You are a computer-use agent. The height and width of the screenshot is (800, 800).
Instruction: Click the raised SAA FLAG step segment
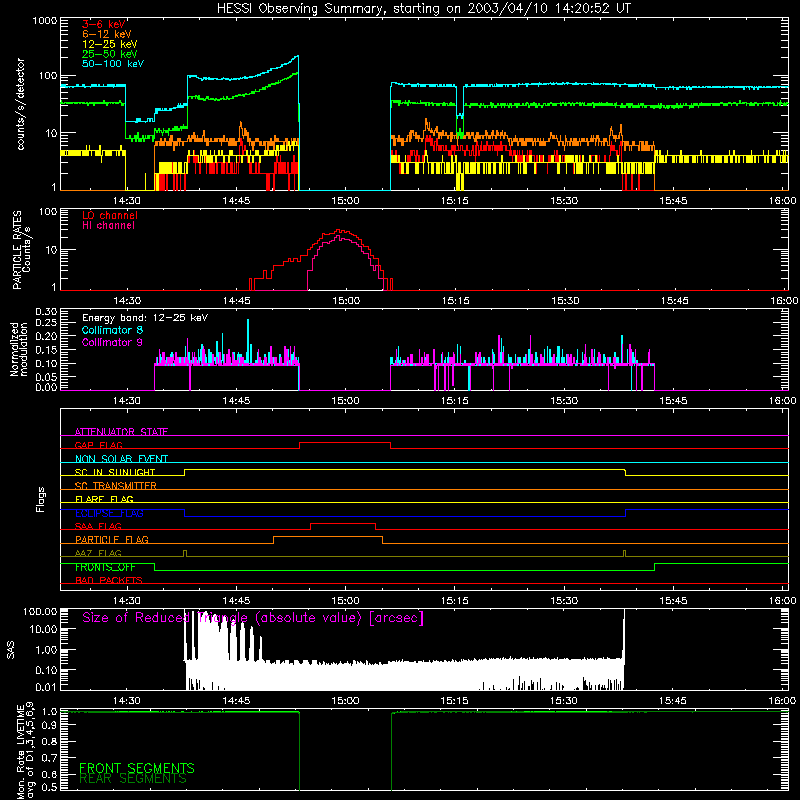click(x=343, y=523)
